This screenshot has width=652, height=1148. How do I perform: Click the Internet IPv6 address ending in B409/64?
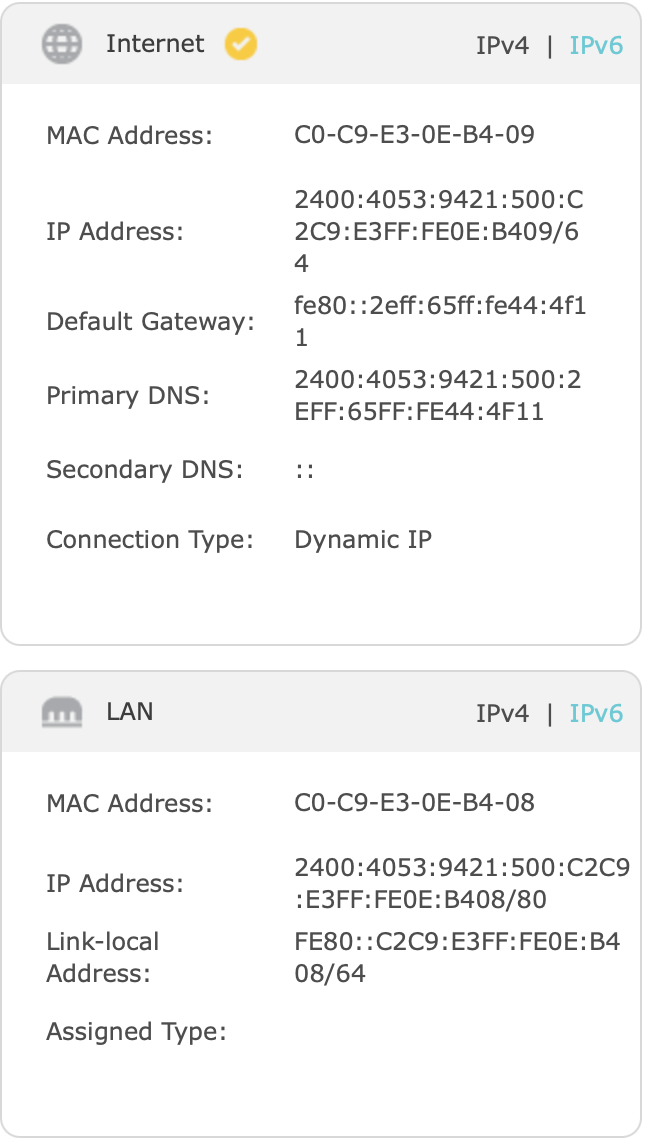tap(439, 232)
